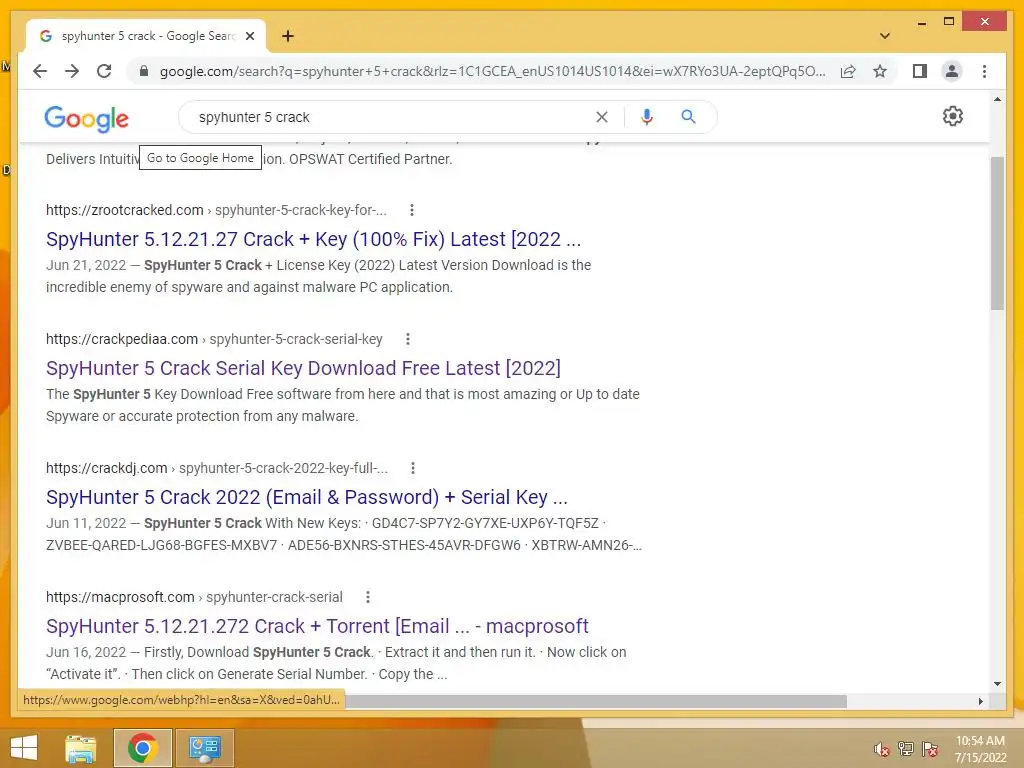Screen dimensions: 1024x768
Task: Click the Google logo
Action: (86, 118)
